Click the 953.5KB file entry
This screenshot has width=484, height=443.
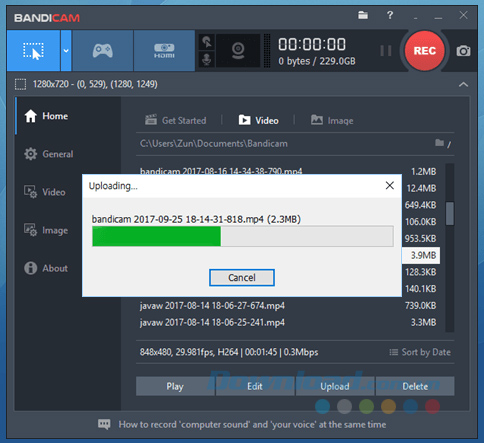pyautogui.click(x=421, y=238)
